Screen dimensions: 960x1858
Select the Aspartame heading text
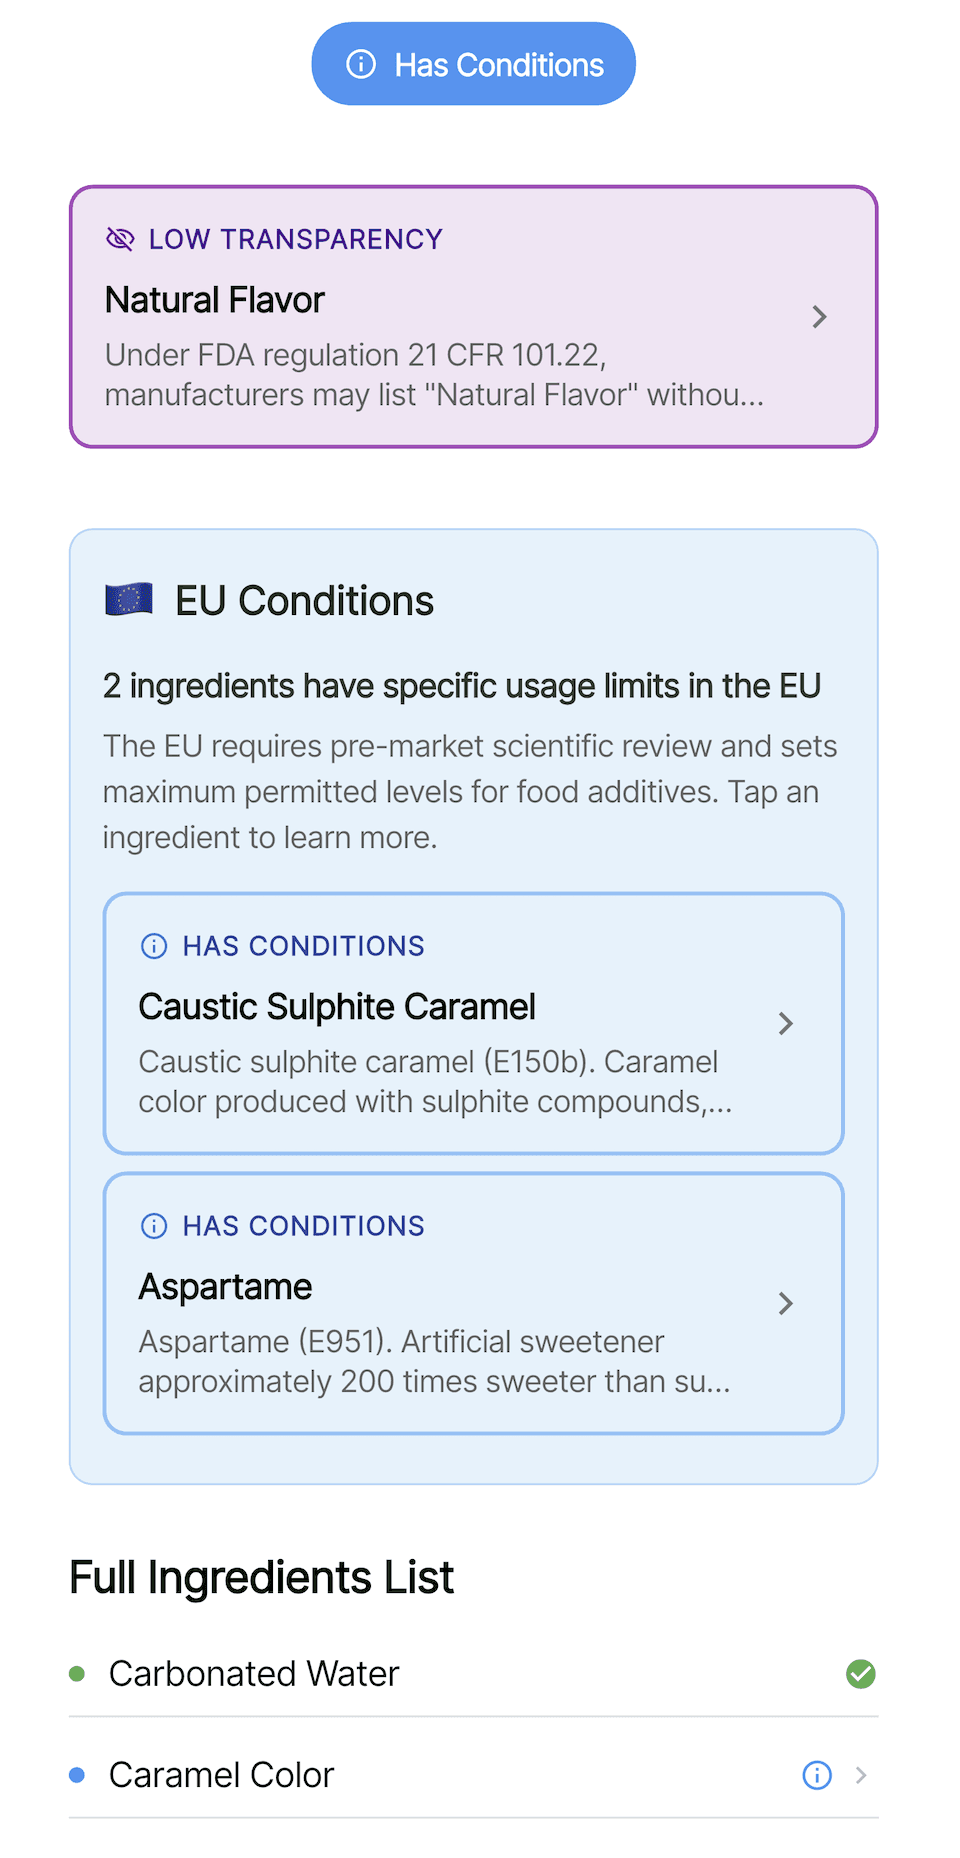click(x=225, y=1287)
